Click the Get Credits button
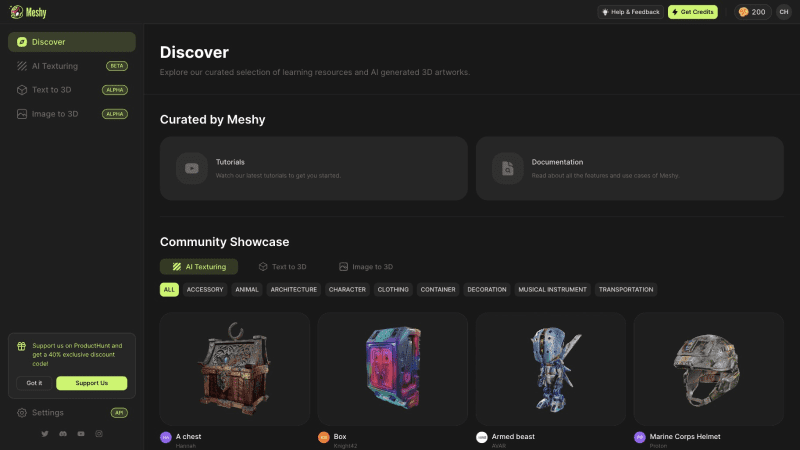This screenshot has width=800, height=450. [x=693, y=12]
